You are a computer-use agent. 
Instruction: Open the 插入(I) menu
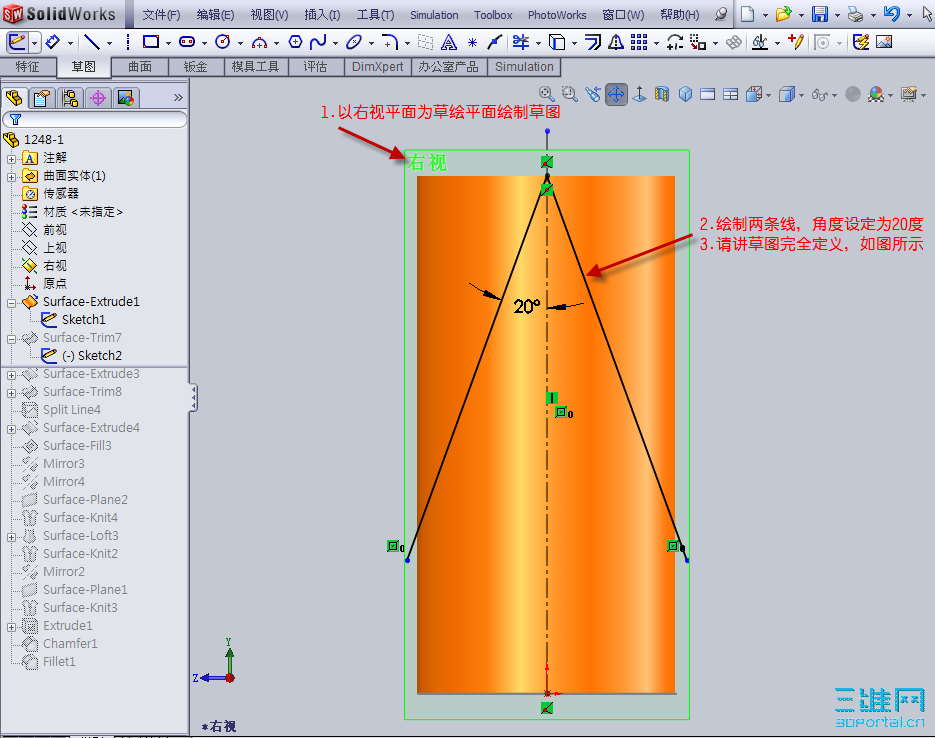point(322,15)
